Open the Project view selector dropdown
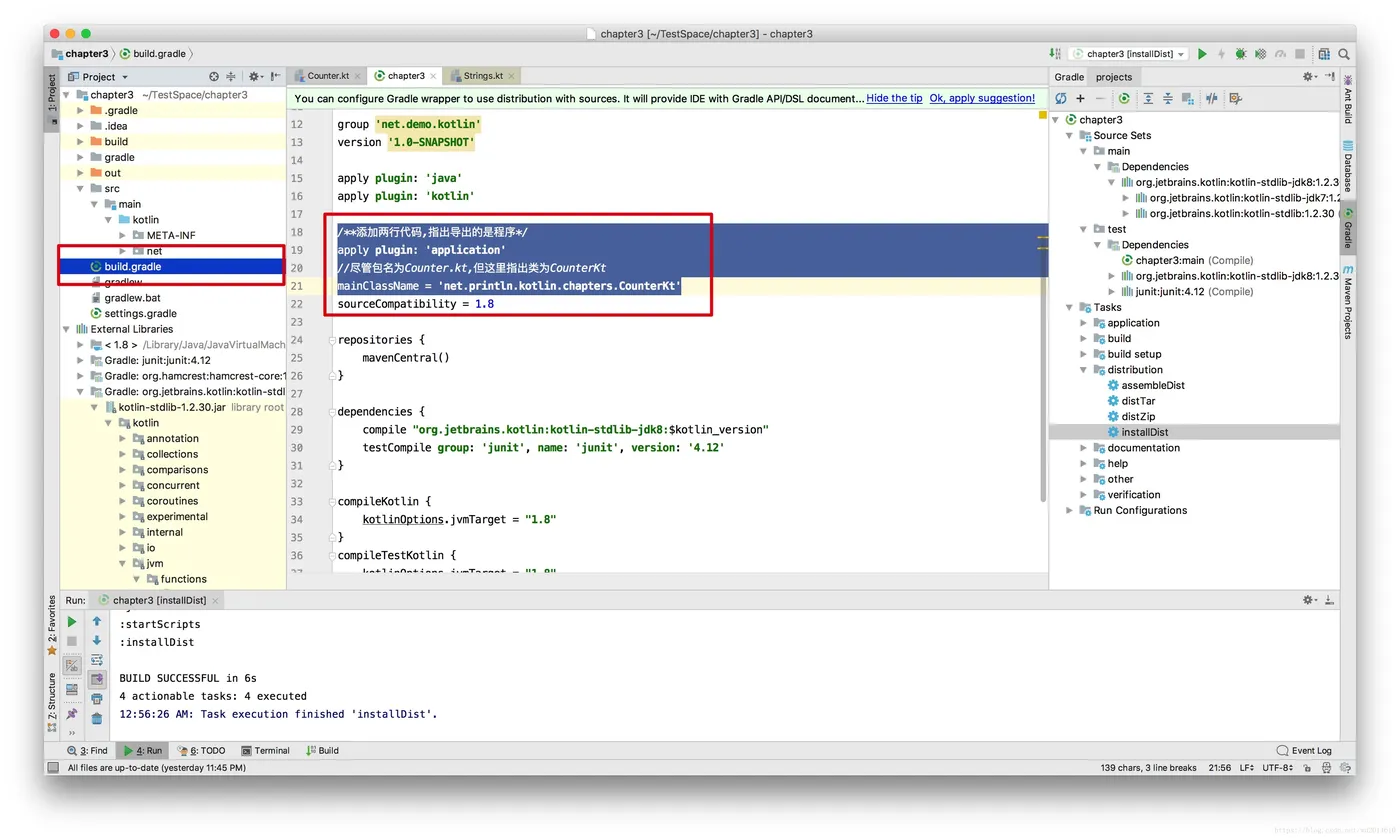 (98, 76)
